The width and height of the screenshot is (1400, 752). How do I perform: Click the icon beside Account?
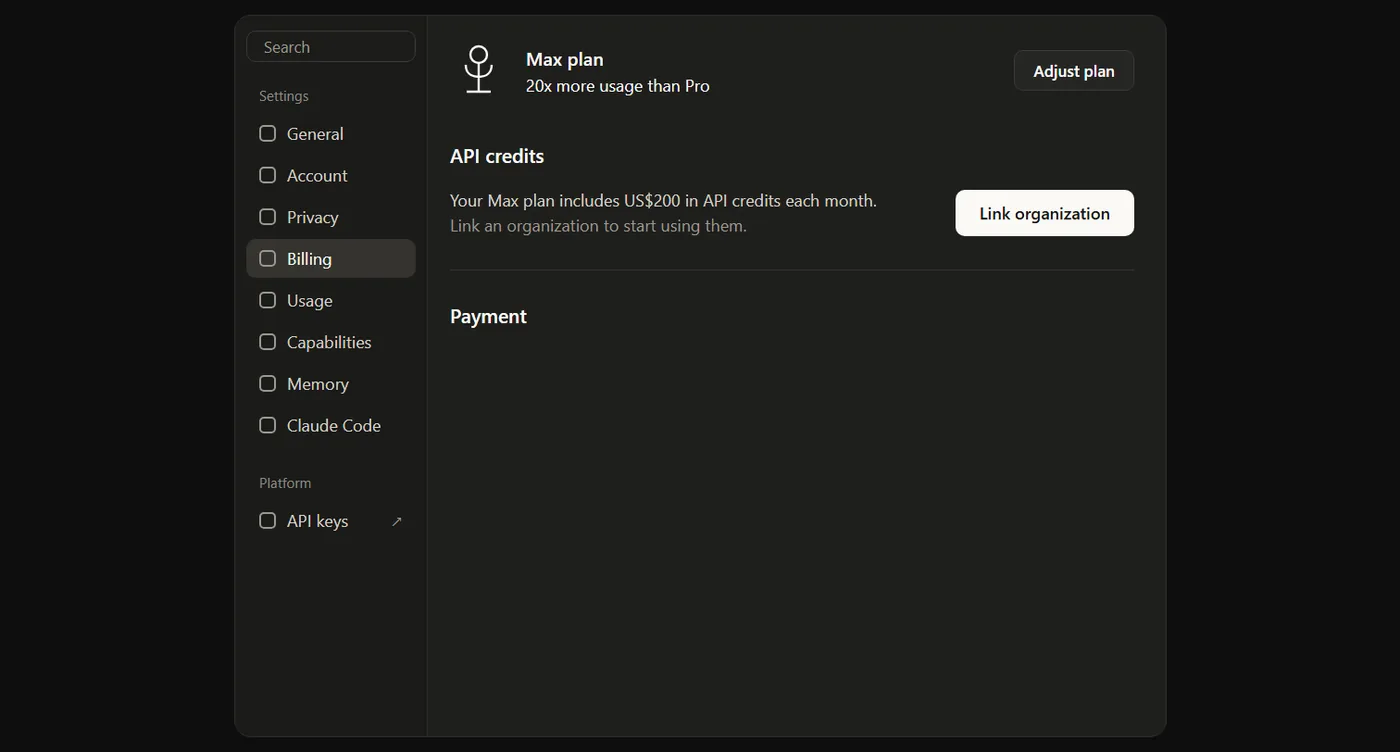click(267, 175)
